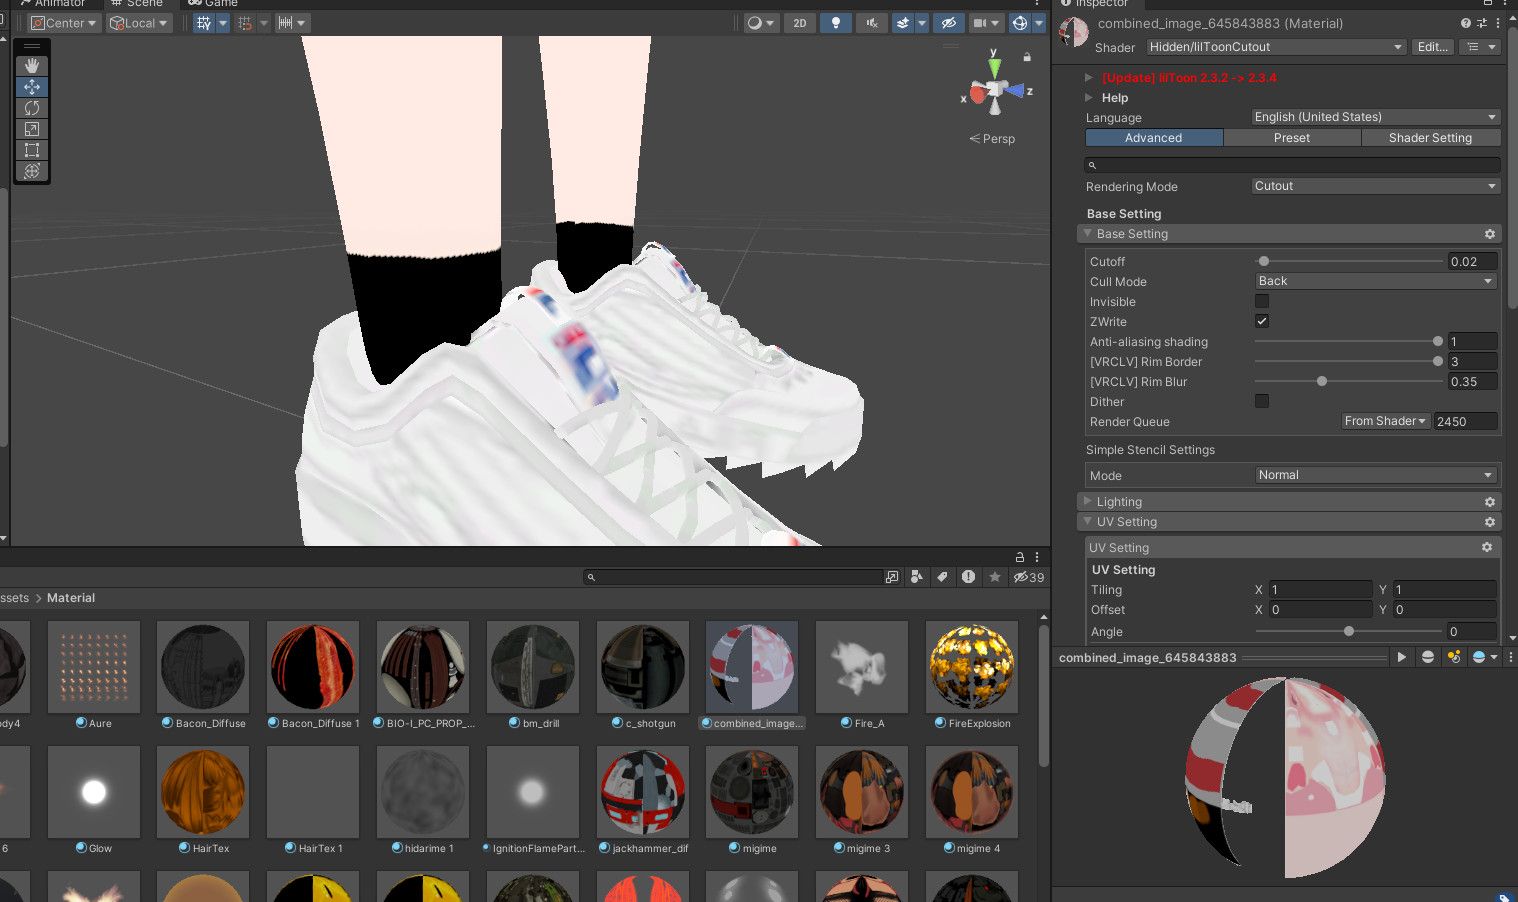Open the Shader dropdown Hidden/lilToonCutout

[x=1276, y=47]
